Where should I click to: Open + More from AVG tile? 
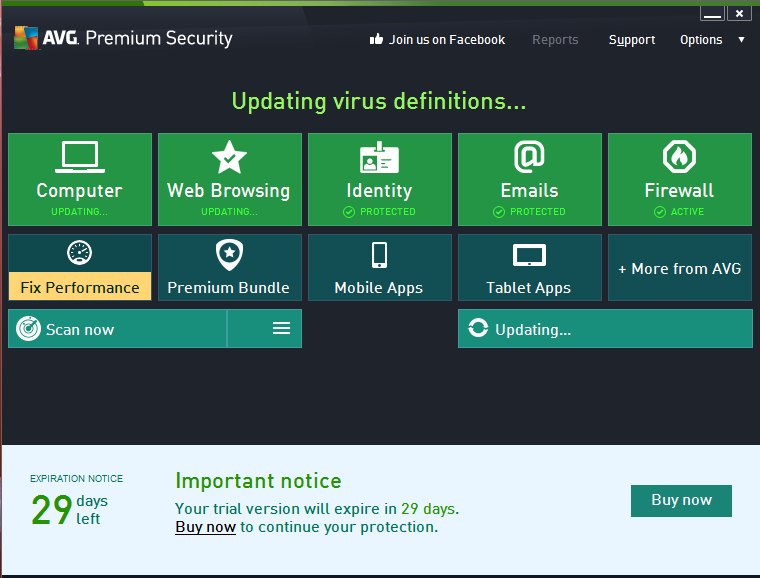pos(680,267)
